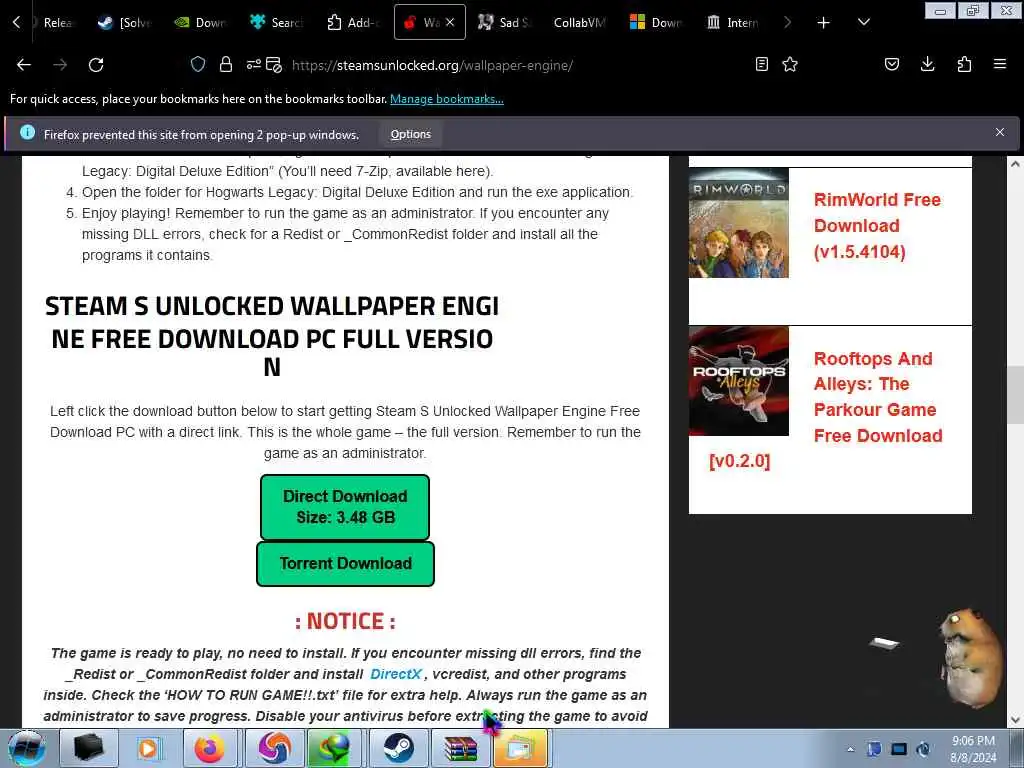
Task: Open the Firefox hamburger application menu
Action: (x=1000, y=64)
